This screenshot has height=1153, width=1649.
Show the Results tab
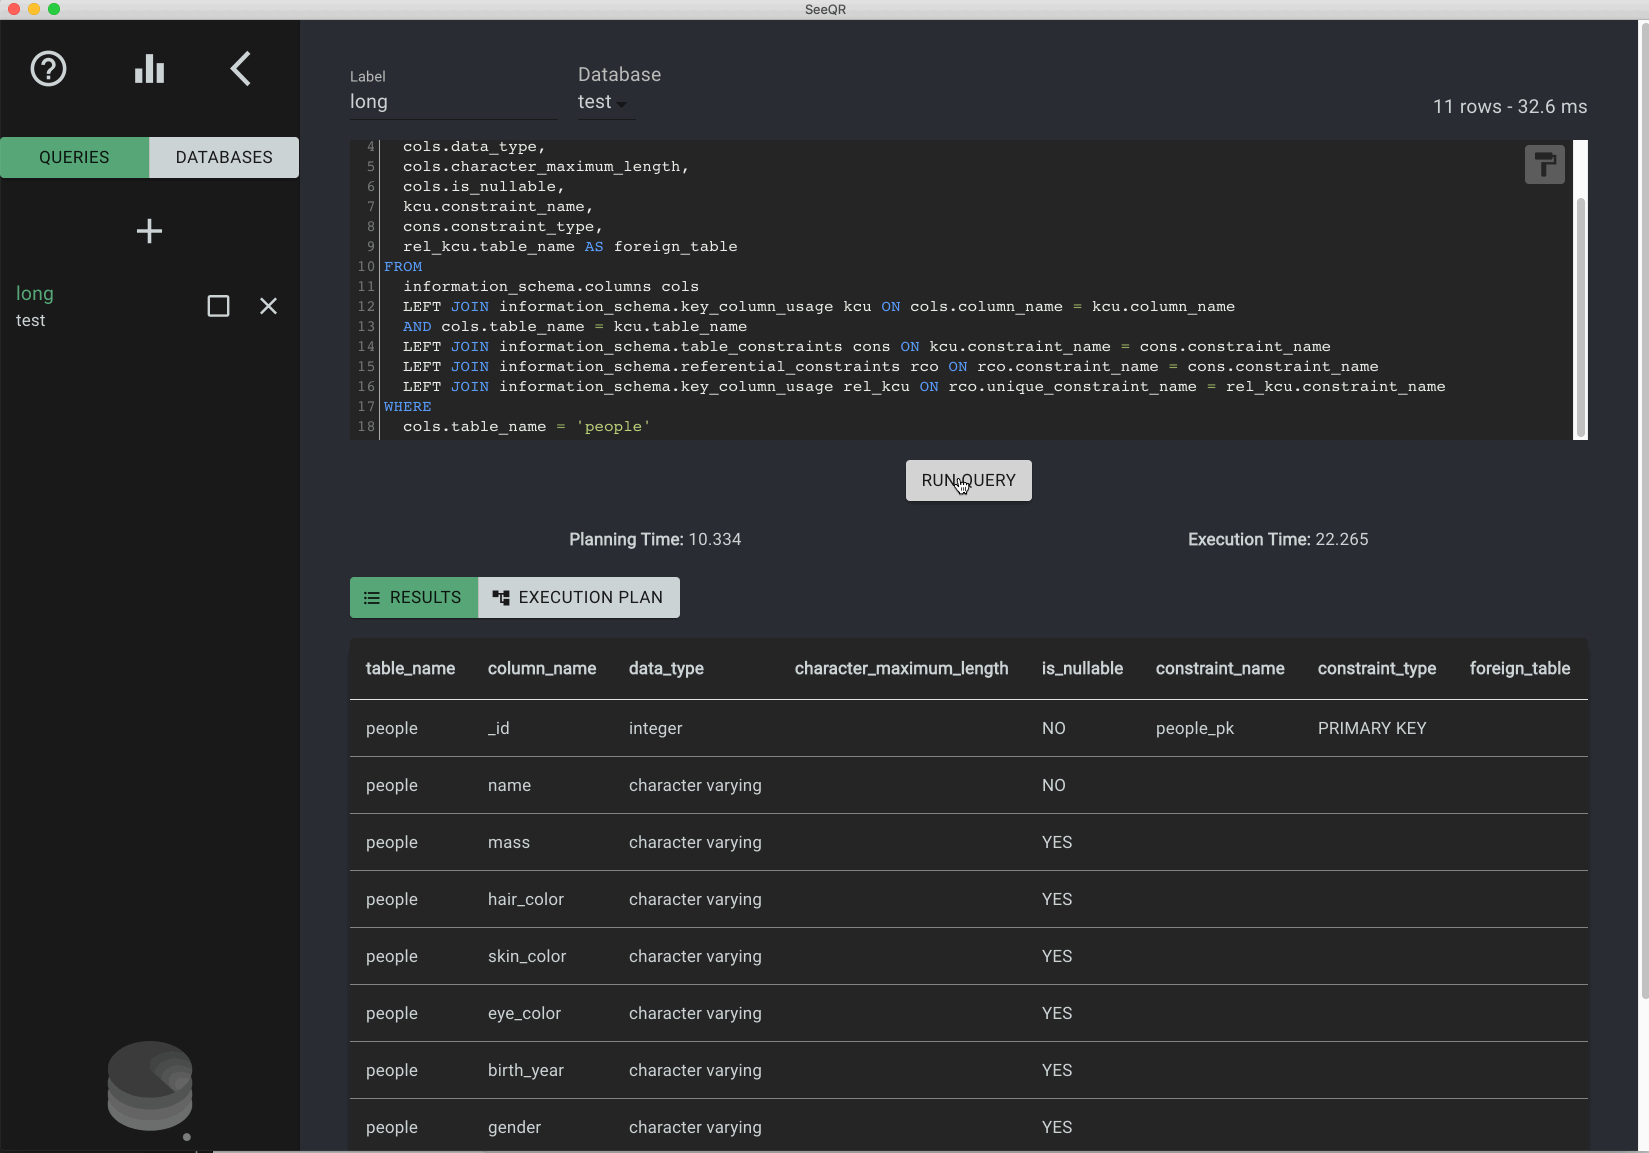point(414,597)
